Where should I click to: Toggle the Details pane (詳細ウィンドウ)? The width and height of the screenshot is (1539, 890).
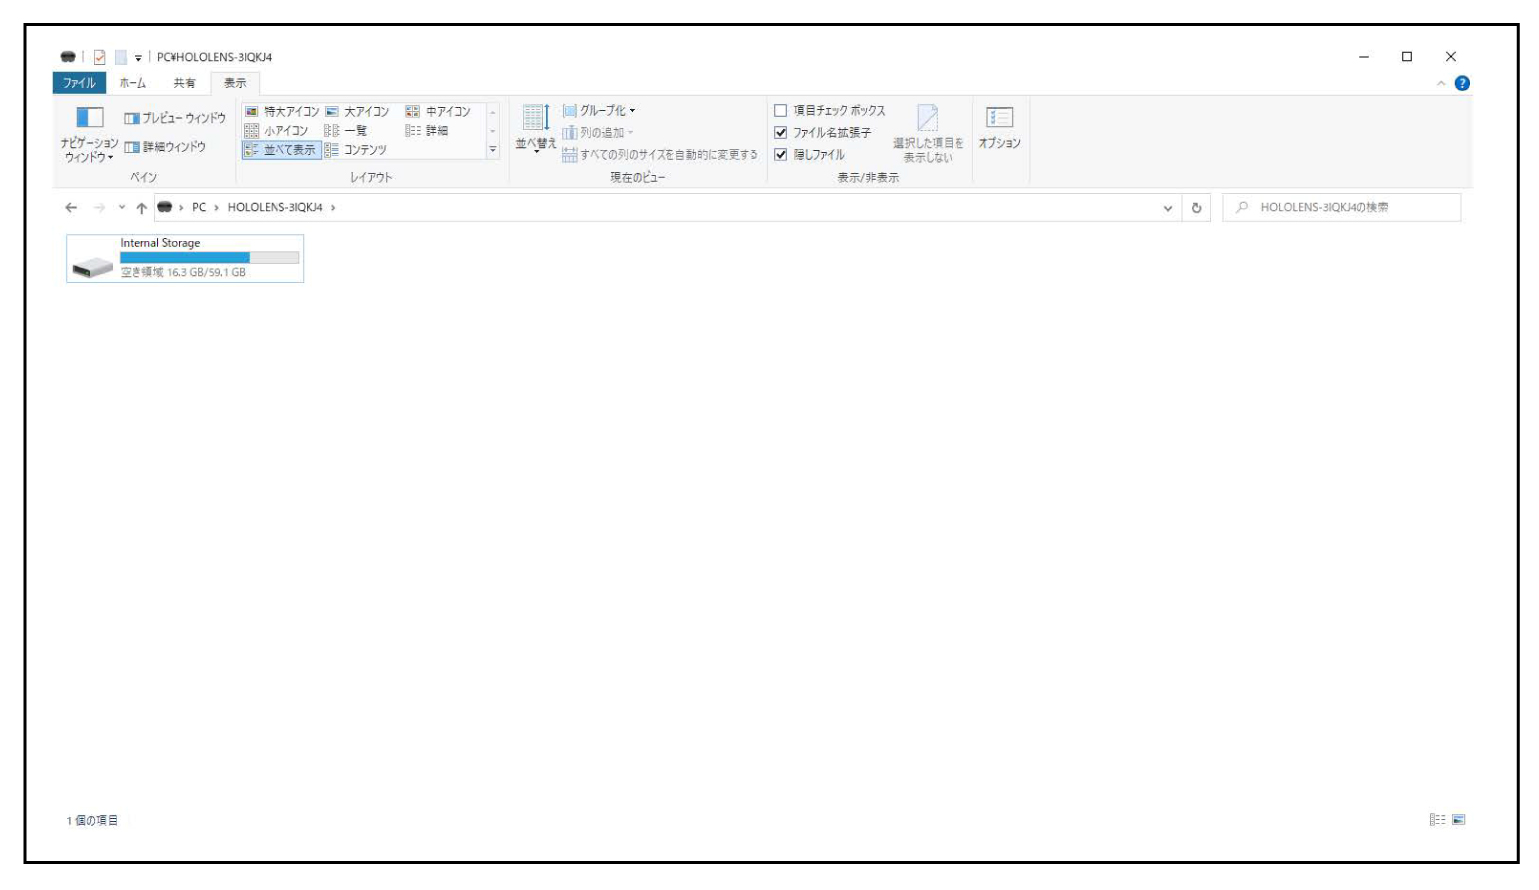click(x=165, y=147)
